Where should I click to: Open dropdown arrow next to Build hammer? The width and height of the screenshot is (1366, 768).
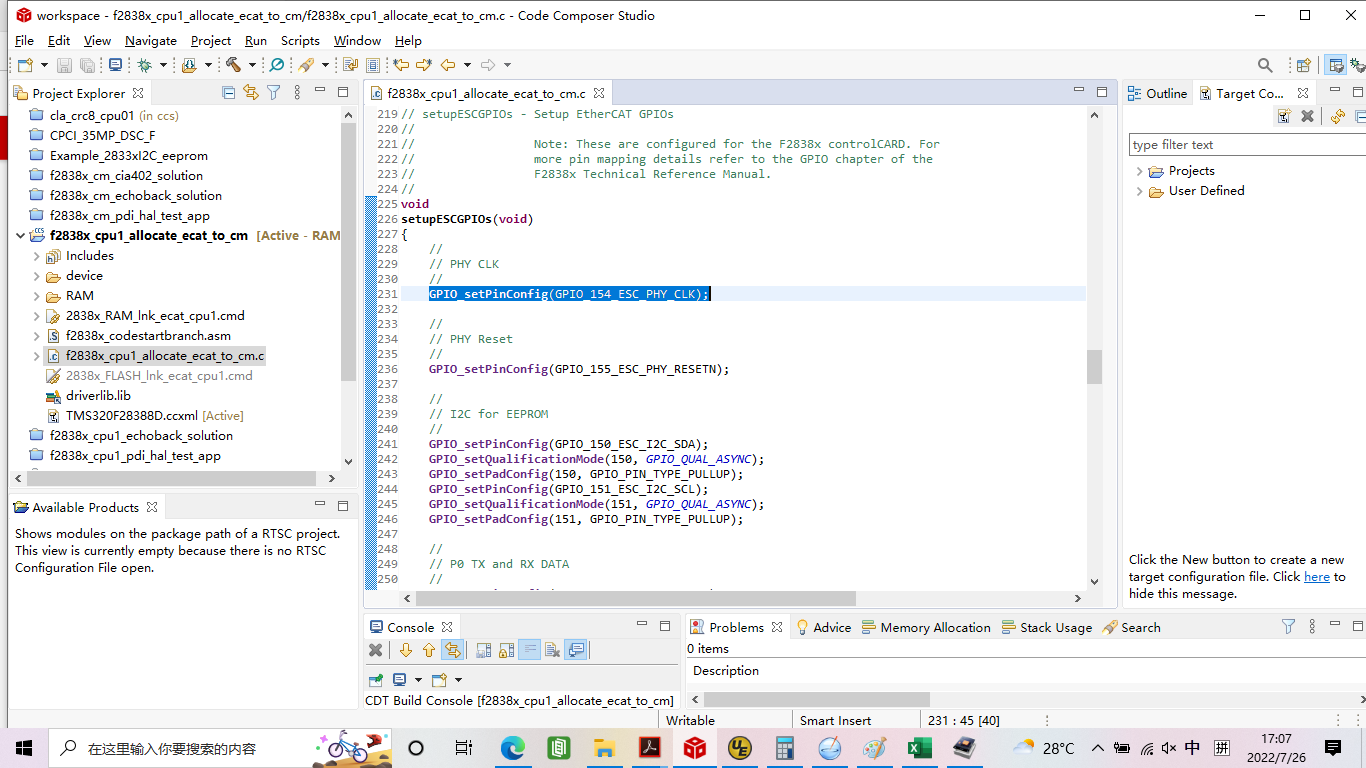[x=252, y=65]
